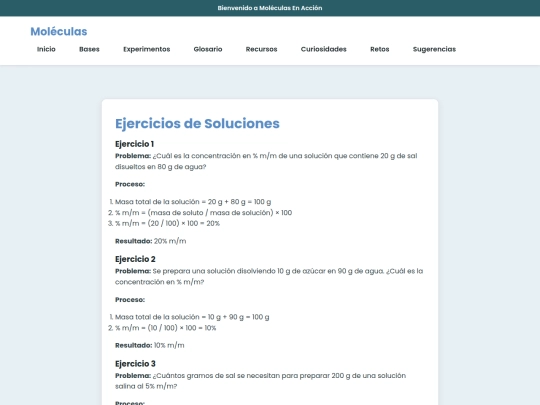Open the Sugerencias page
This screenshot has width=540, height=405.
[434, 49]
